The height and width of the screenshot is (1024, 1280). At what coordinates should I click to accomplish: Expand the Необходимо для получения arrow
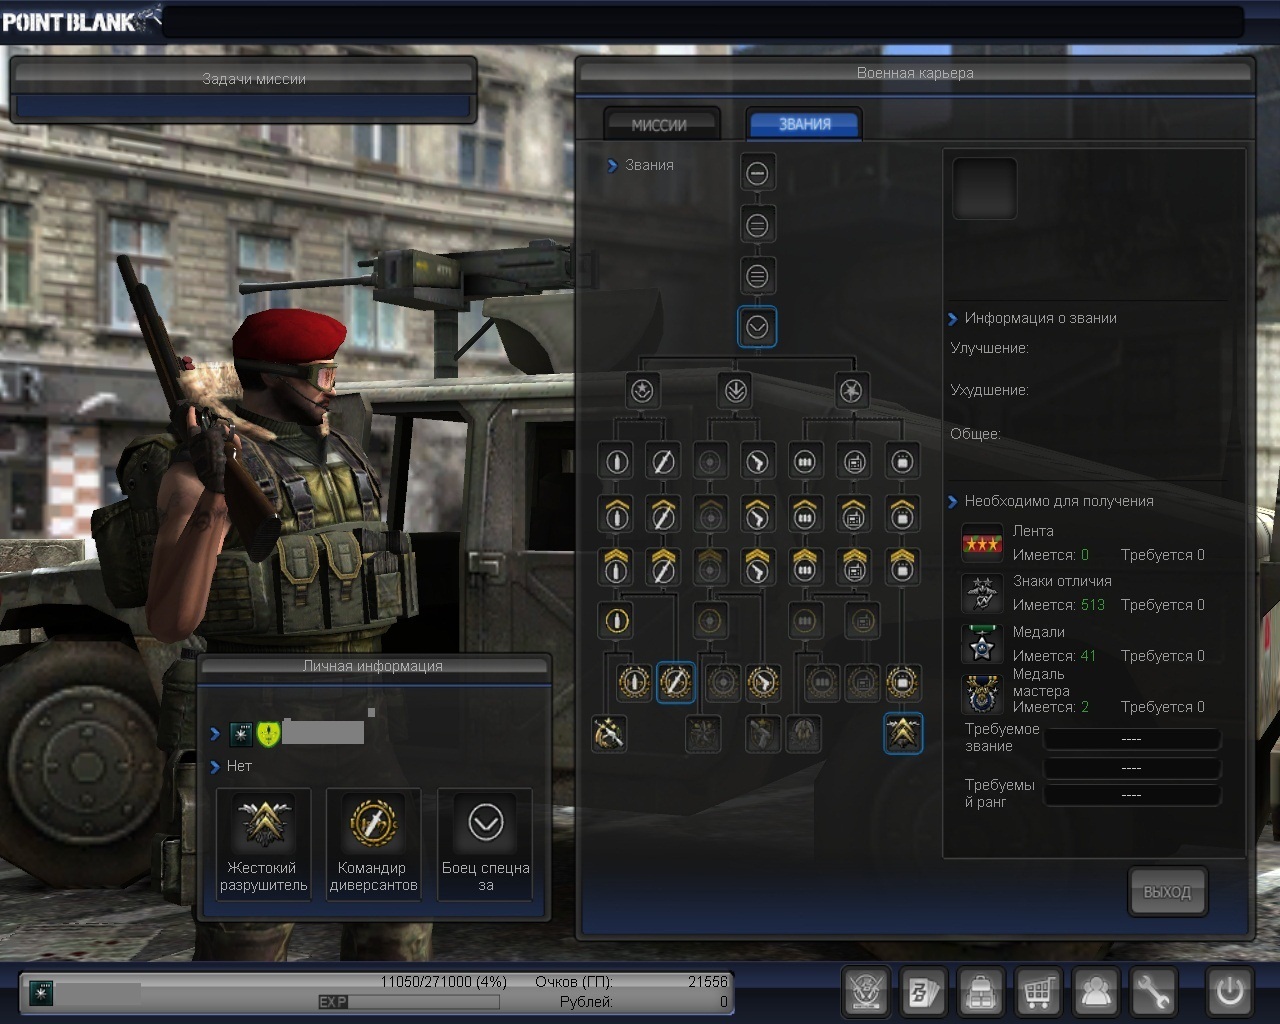pos(952,502)
